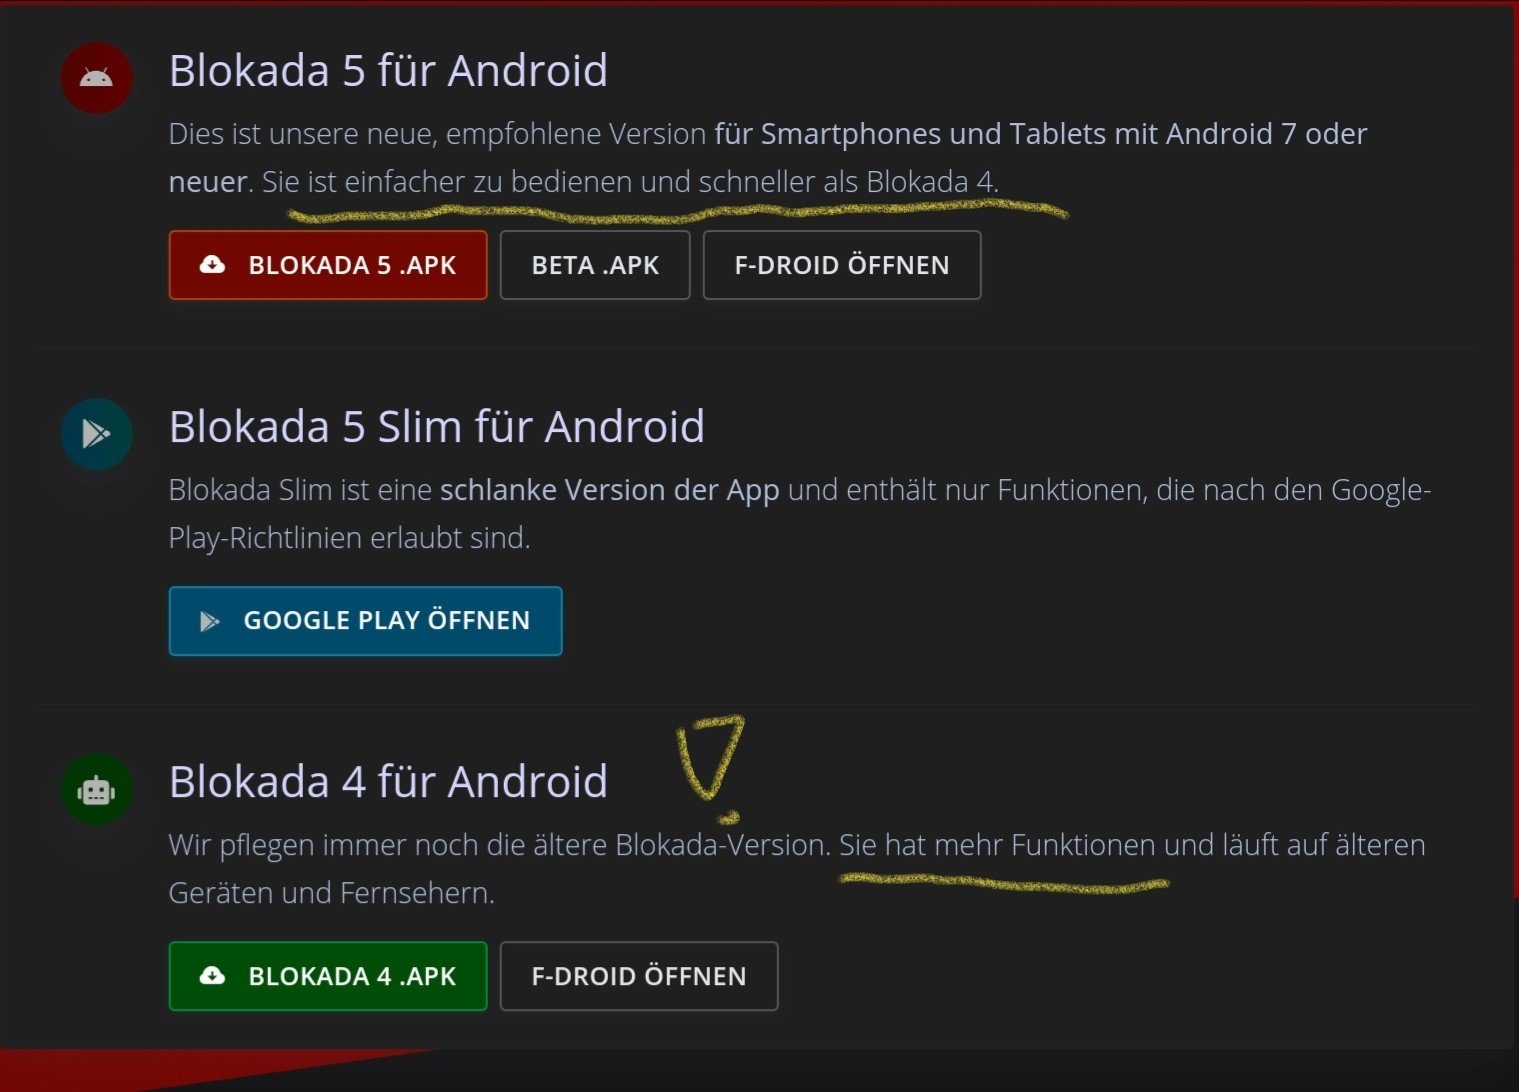
Task: Open F-Droid for Blokada 5
Action: [842, 265]
